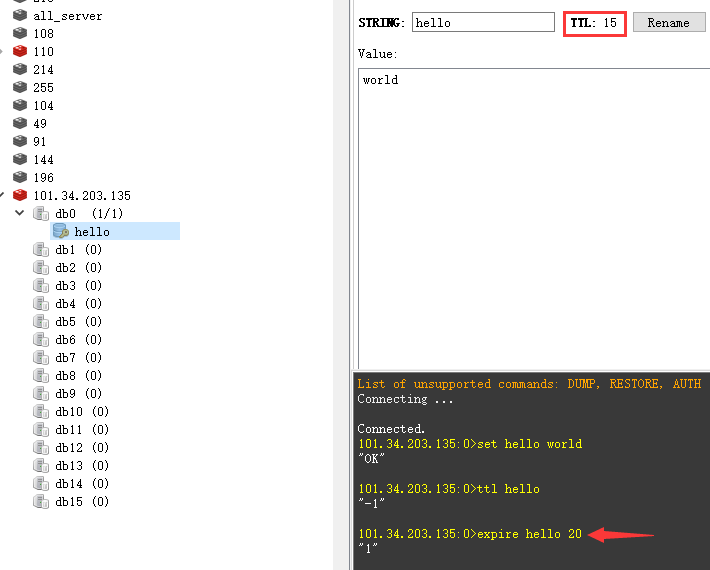Expand the 110 server node
The image size is (710, 570).
point(3,51)
